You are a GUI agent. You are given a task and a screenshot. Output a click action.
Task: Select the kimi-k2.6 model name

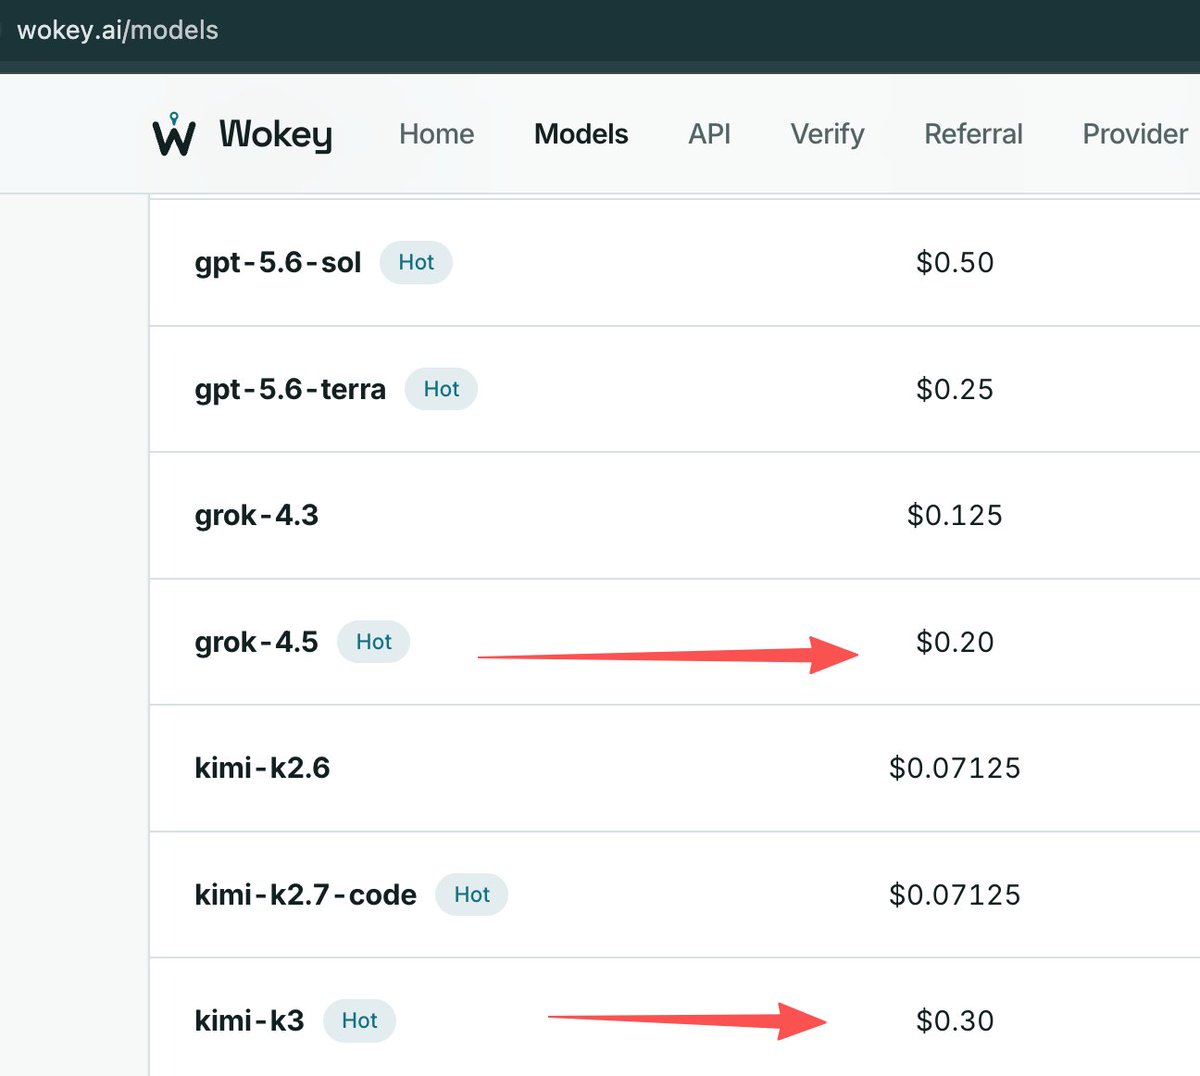click(x=262, y=768)
